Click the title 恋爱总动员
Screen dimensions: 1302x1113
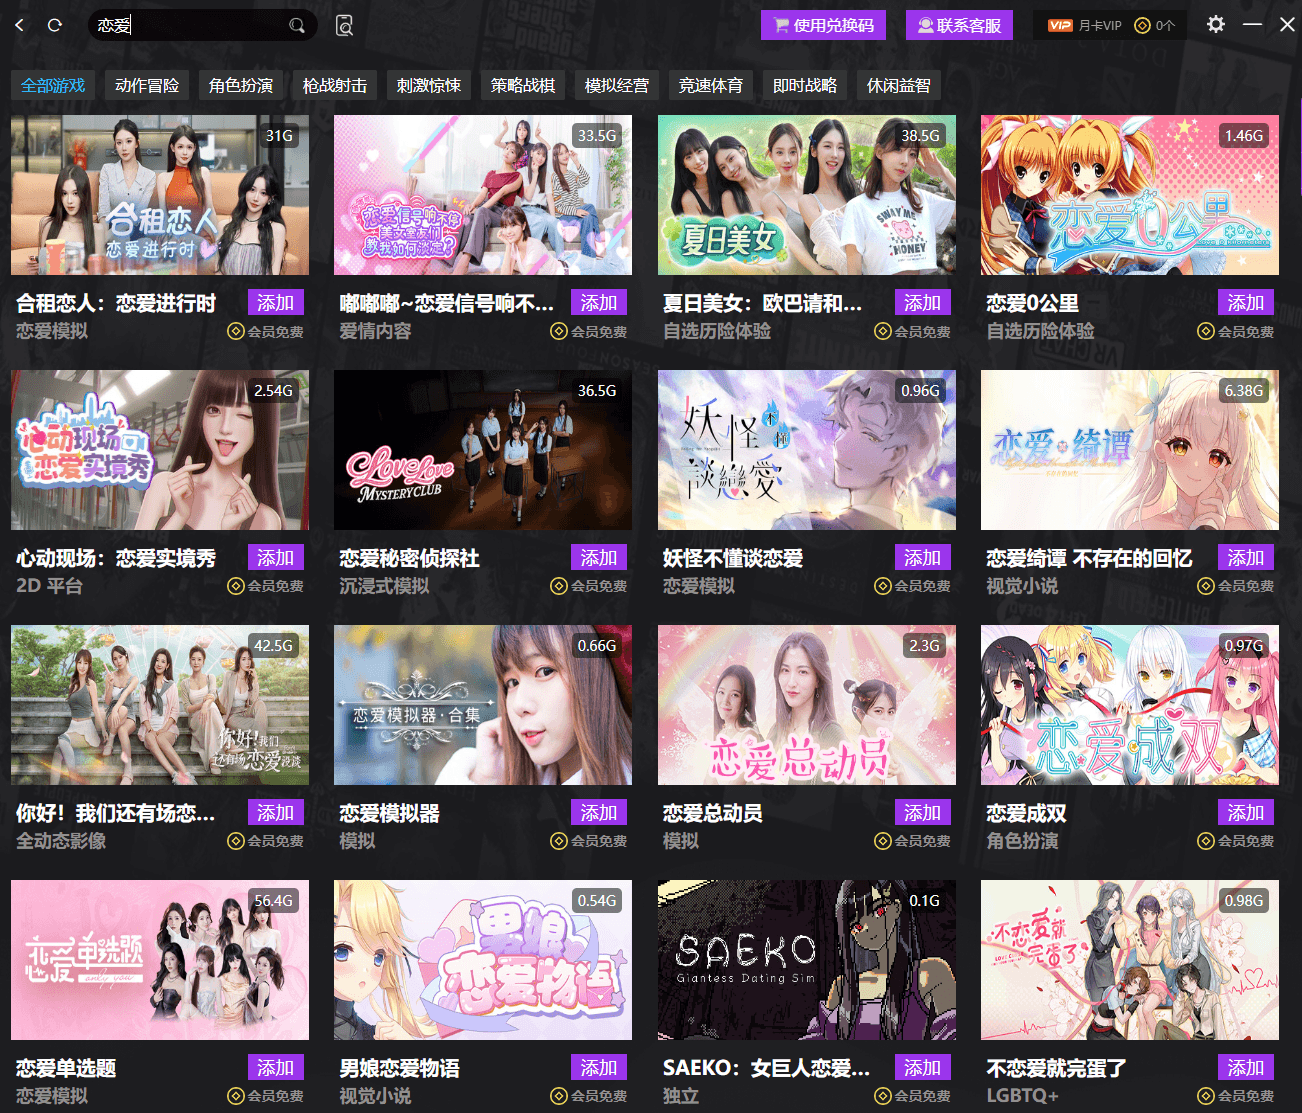tap(713, 813)
